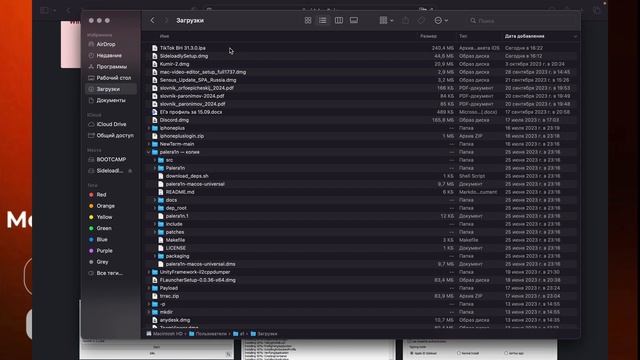Sort by the Имя column header

click(x=164, y=36)
